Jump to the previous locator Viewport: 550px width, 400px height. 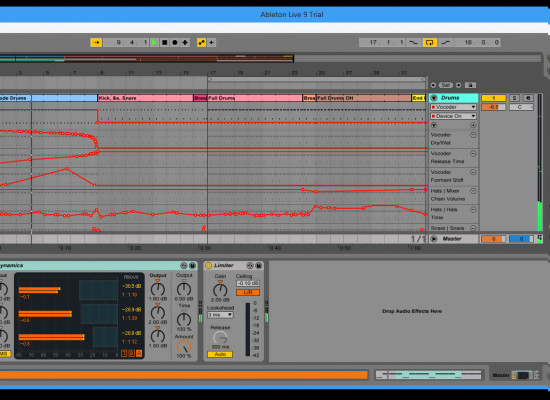pos(433,85)
